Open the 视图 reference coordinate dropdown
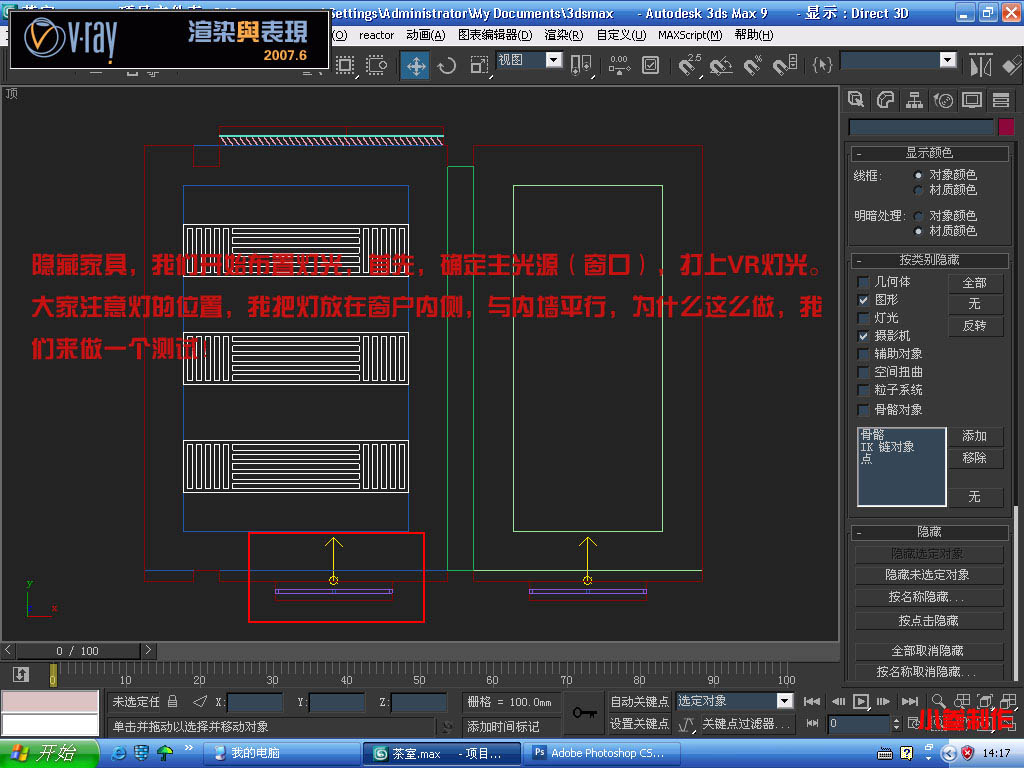 [554, 60]
